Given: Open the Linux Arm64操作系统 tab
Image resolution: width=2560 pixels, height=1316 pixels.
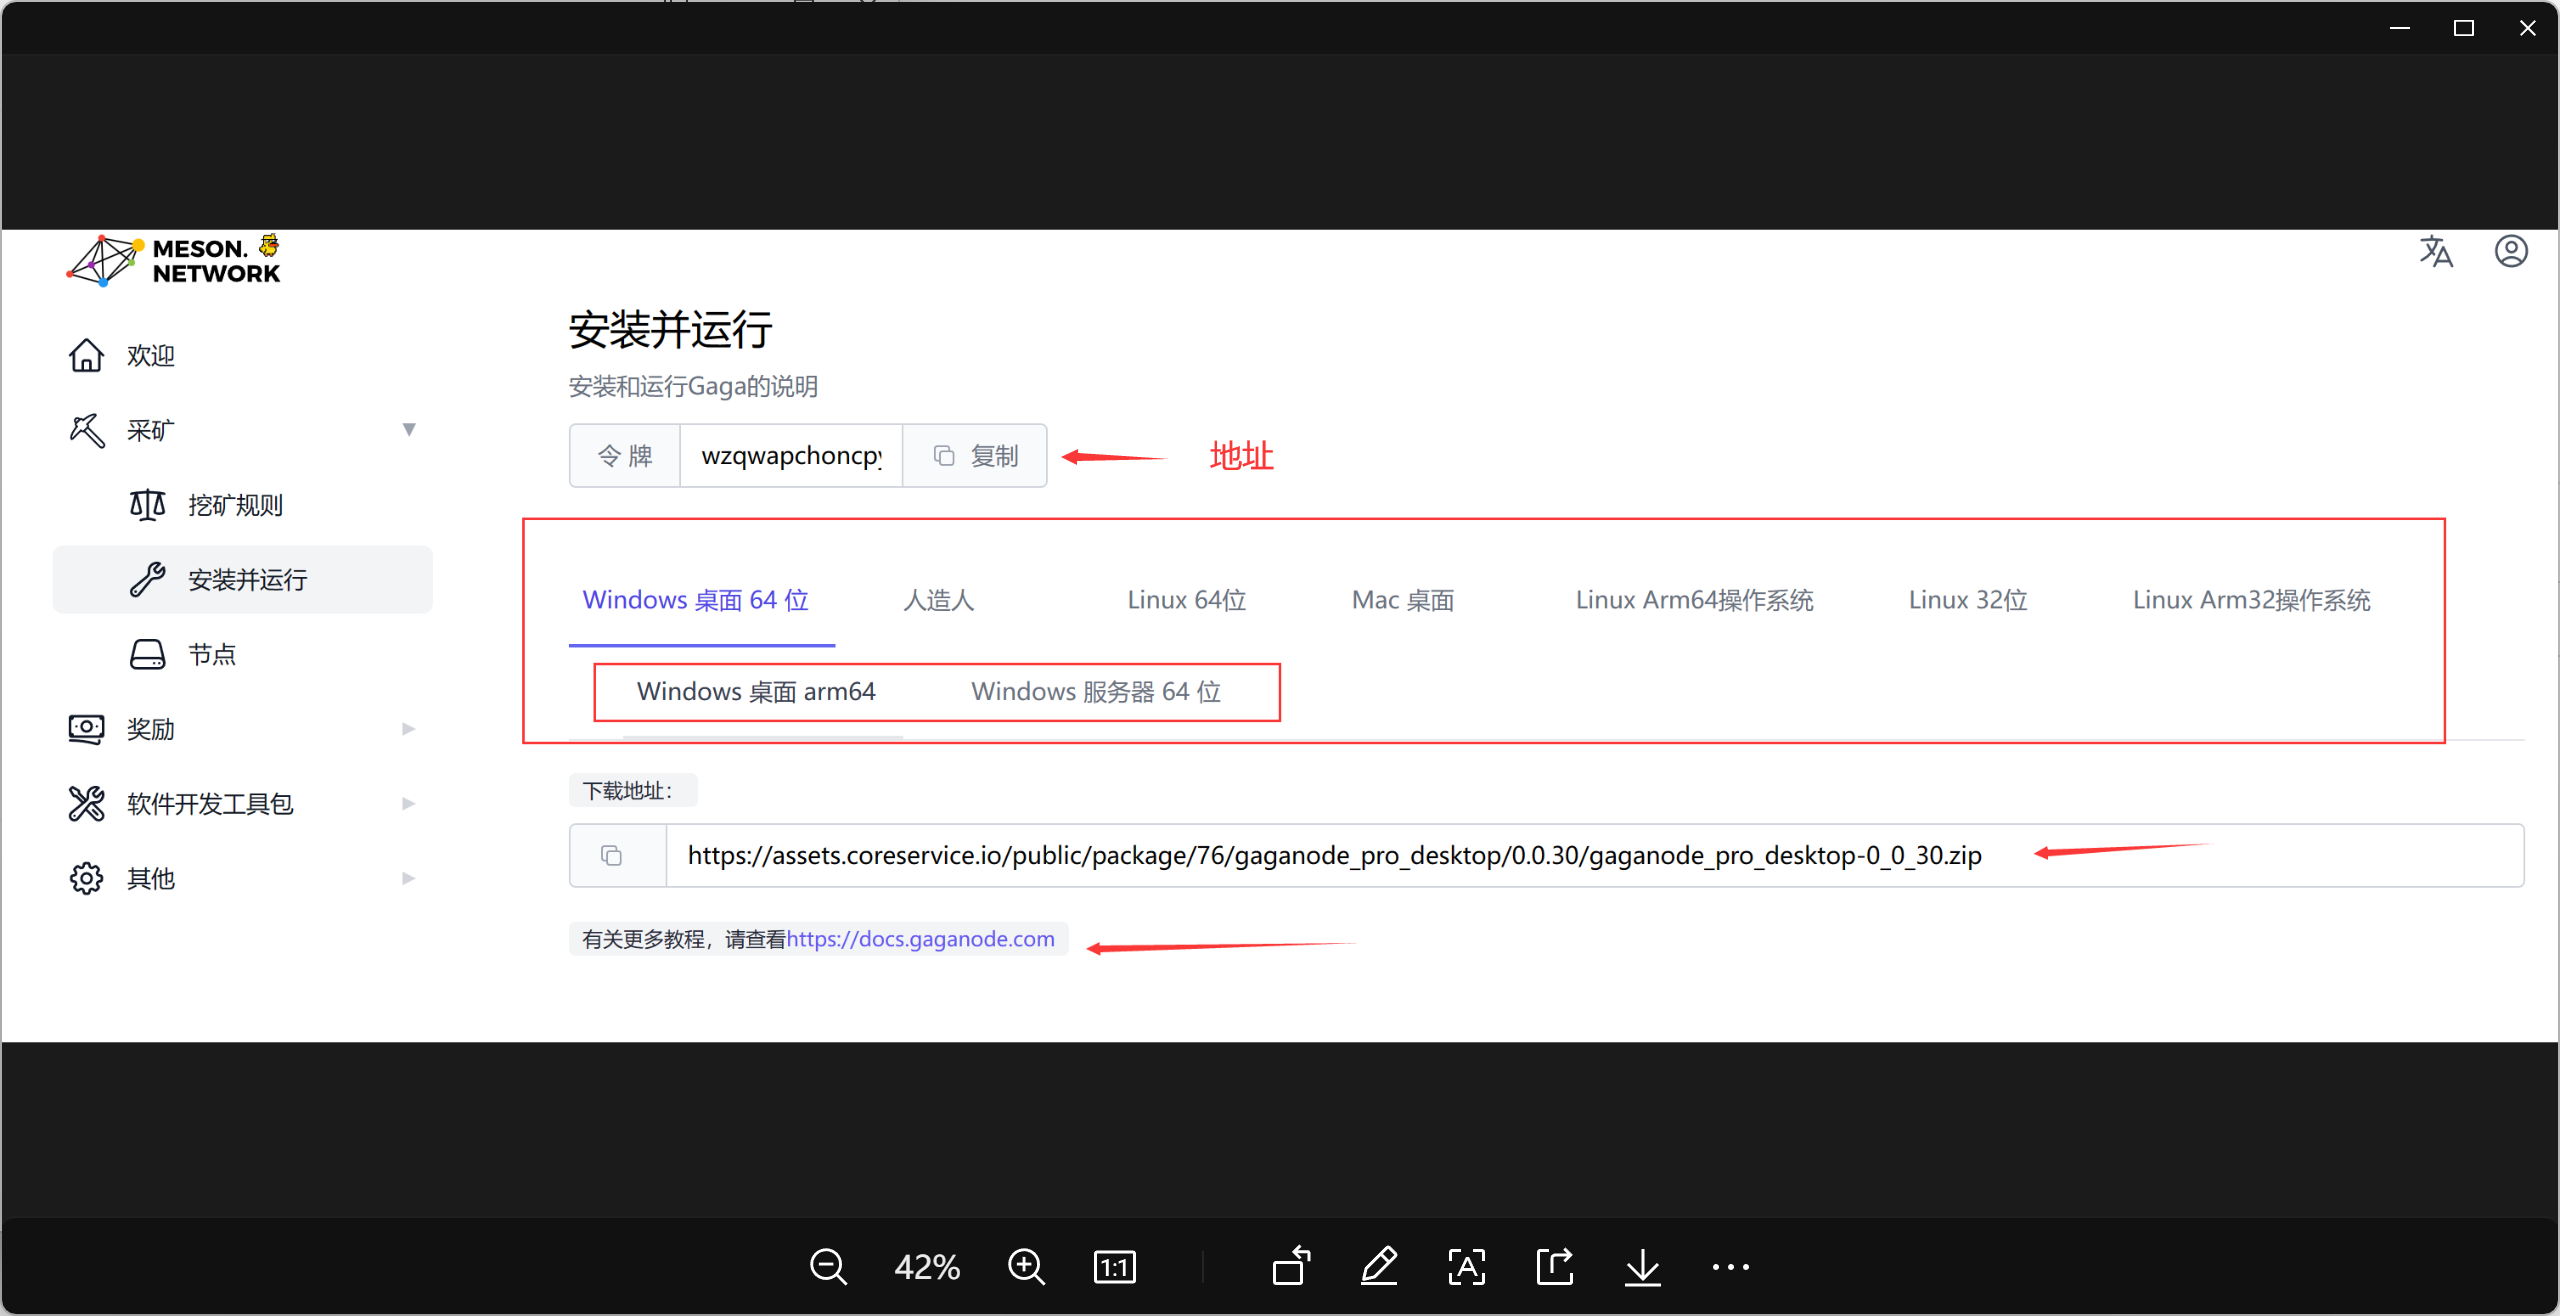Looking at the screenshot, I should (x=1695, y=600).
